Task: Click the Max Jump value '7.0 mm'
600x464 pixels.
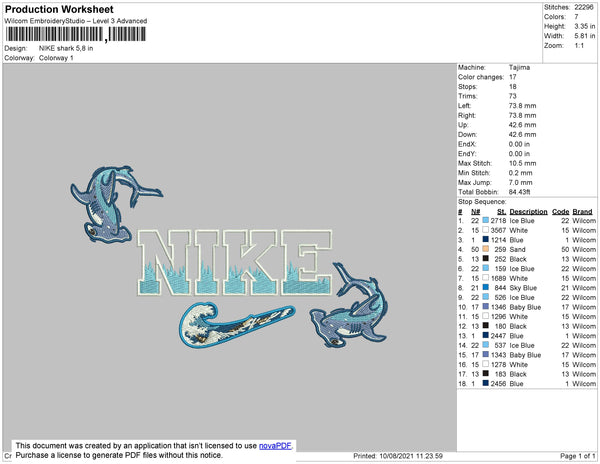Action: tap(520, 182)
